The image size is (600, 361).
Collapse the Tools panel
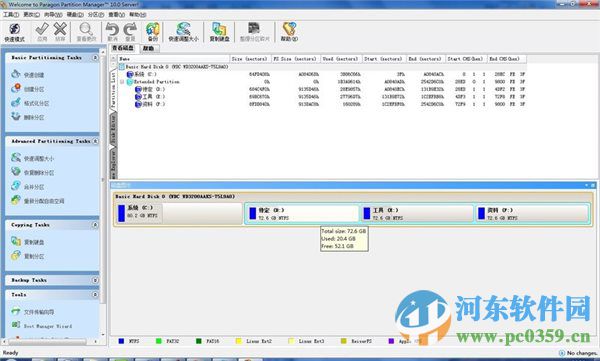pyautogui.click(x=95, y=294)
